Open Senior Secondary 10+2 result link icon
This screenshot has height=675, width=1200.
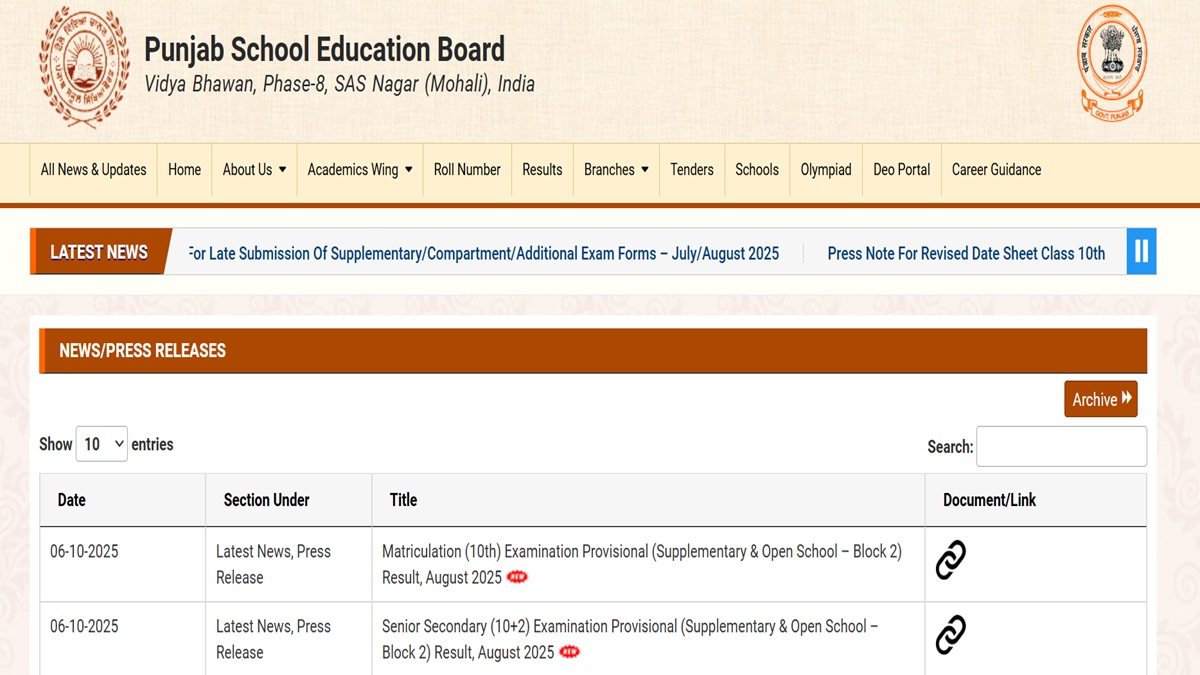coord(950,635)
